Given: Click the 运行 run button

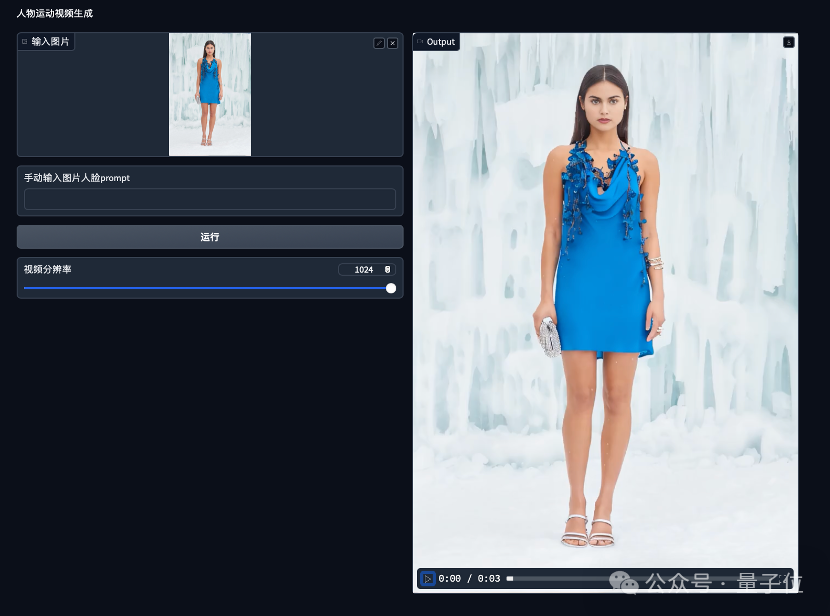Looking at the screenshot, I should 210,237.
